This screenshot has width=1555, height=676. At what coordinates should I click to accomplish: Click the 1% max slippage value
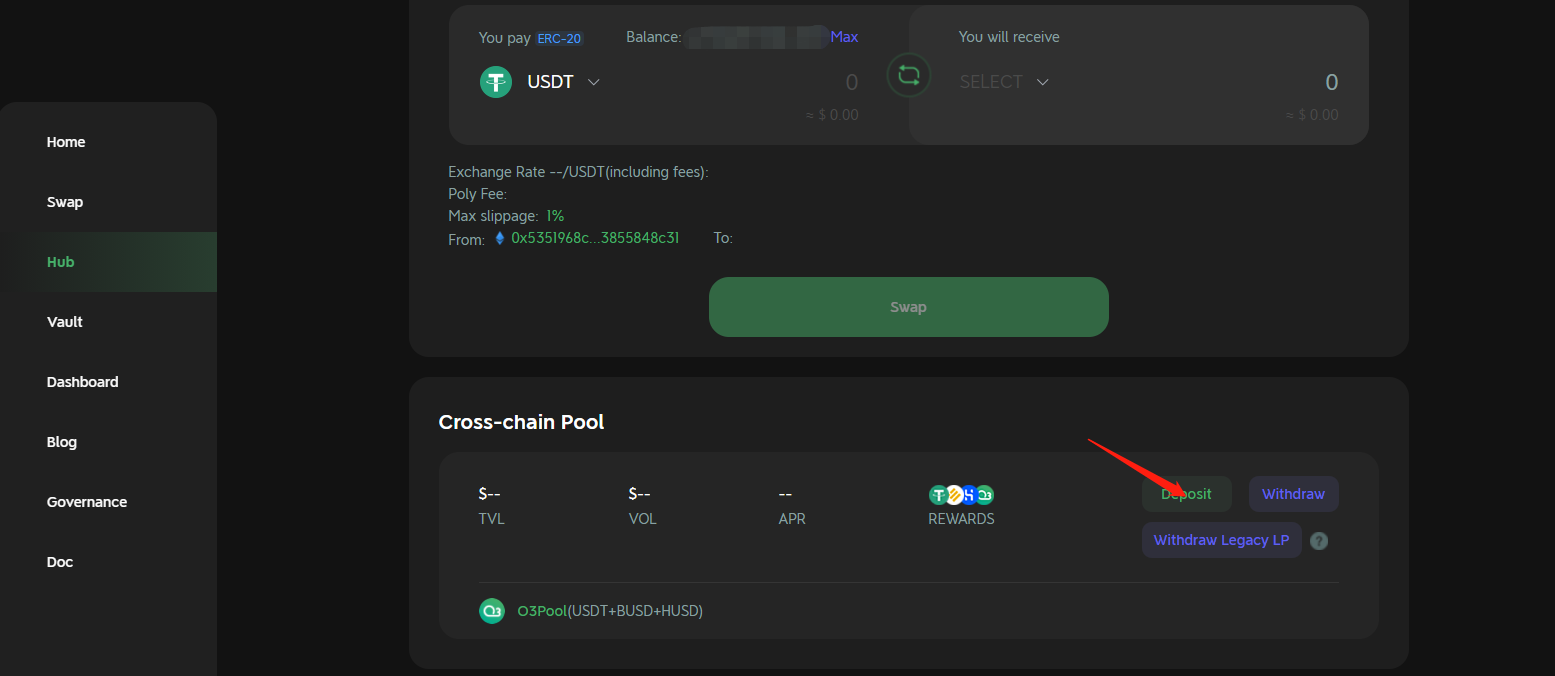(555, 216)
